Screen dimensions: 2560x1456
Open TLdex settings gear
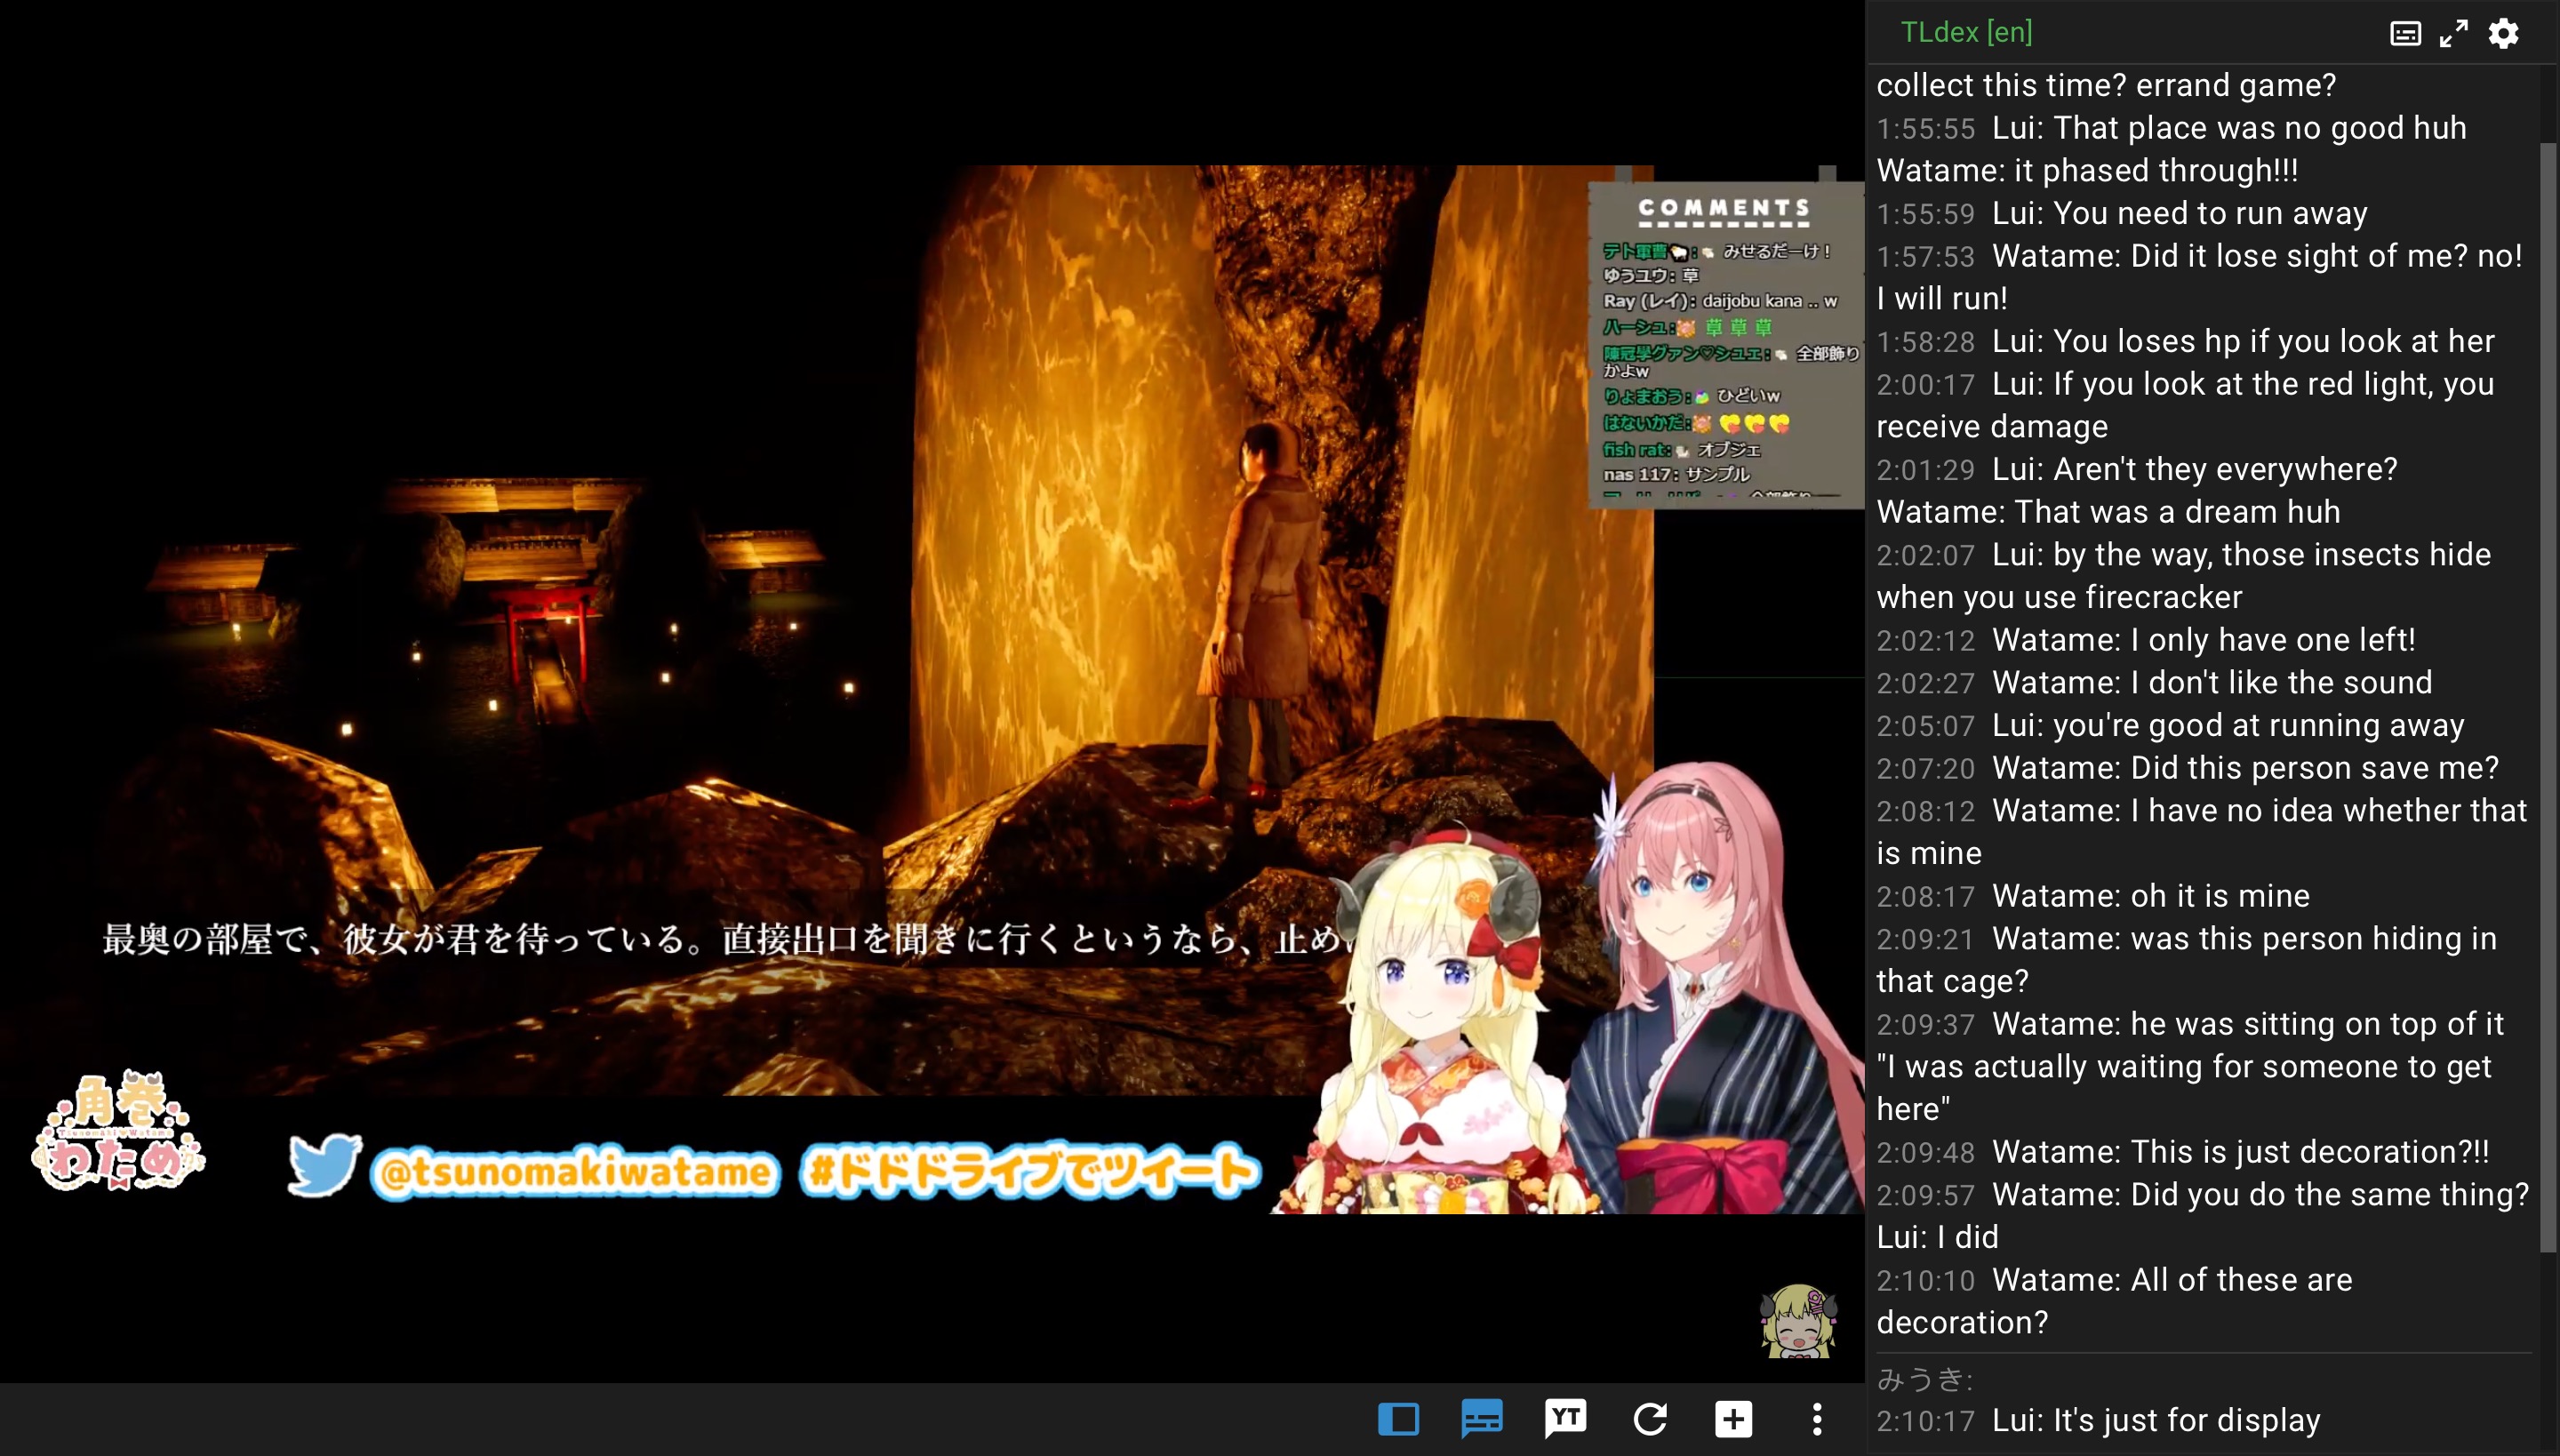[x=2503, y=33]
